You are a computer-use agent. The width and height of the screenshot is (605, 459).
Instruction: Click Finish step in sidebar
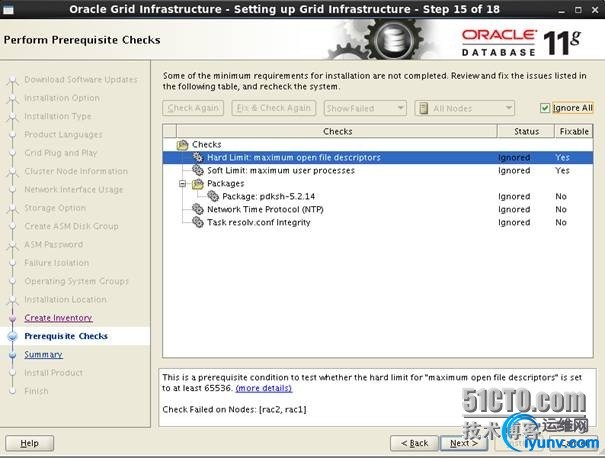[x=36, y=391]
